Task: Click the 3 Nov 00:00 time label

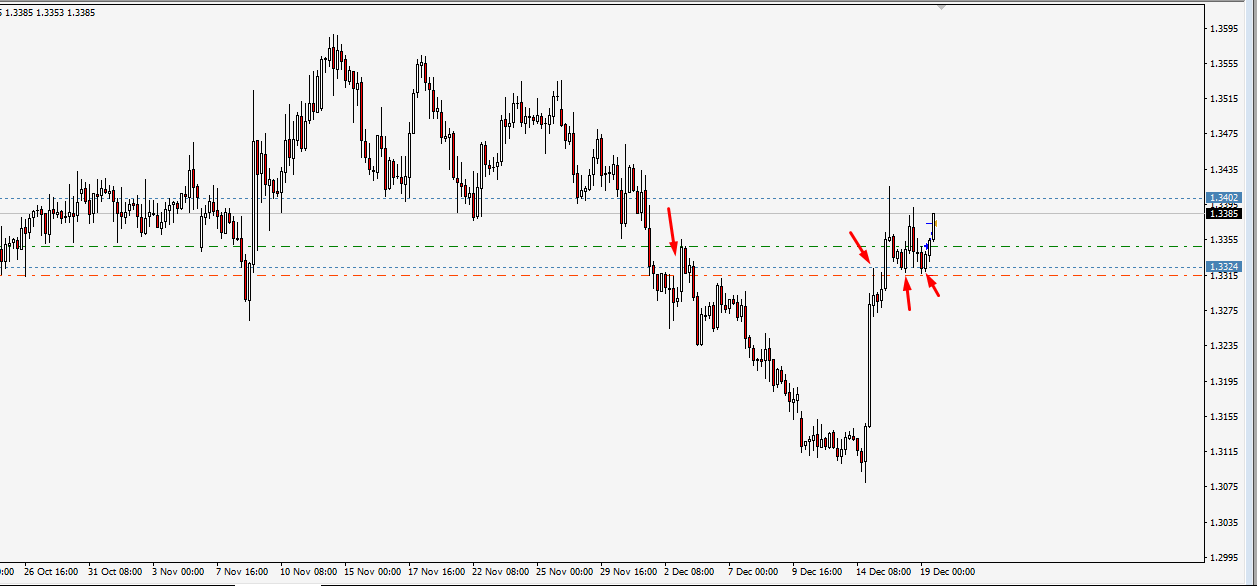Action: click(x=177, y=572)
